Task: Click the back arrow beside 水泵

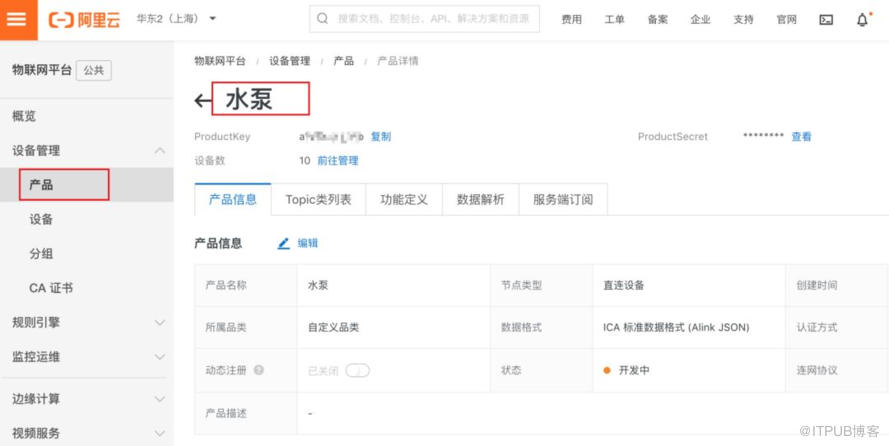Action: [203, 100]
